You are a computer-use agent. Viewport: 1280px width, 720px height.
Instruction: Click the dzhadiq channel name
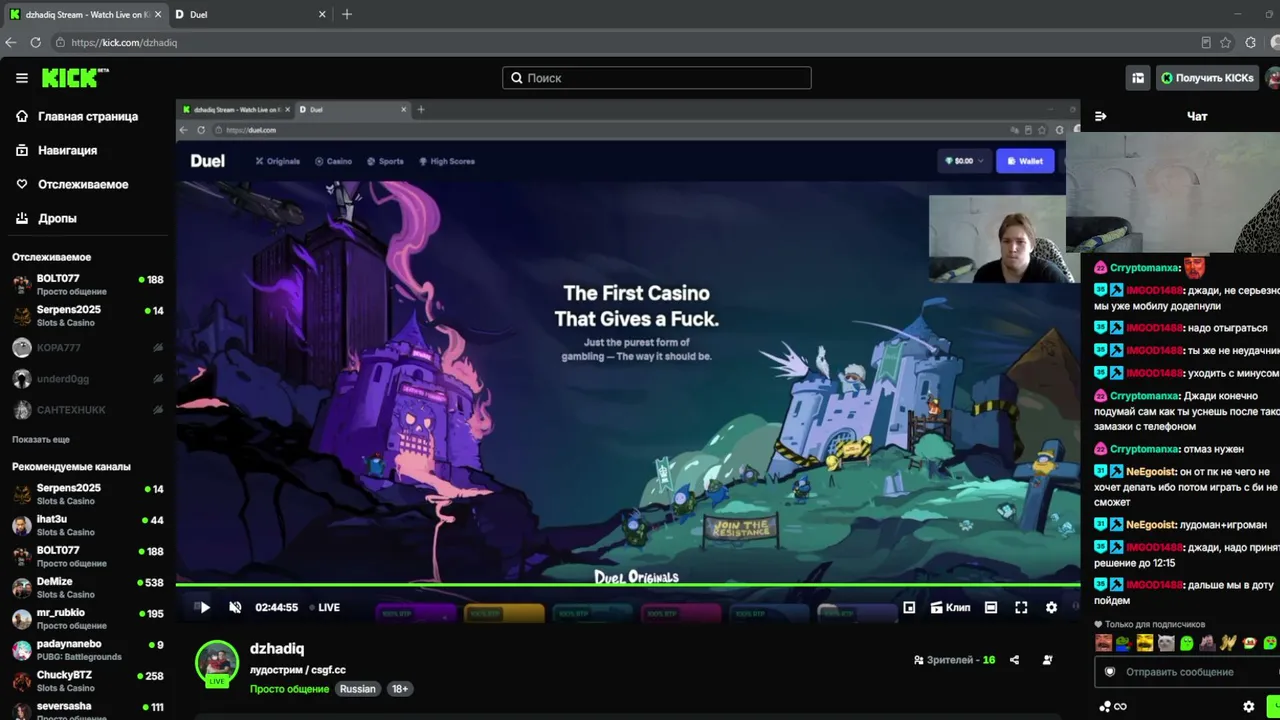click(x=277, y=649)
